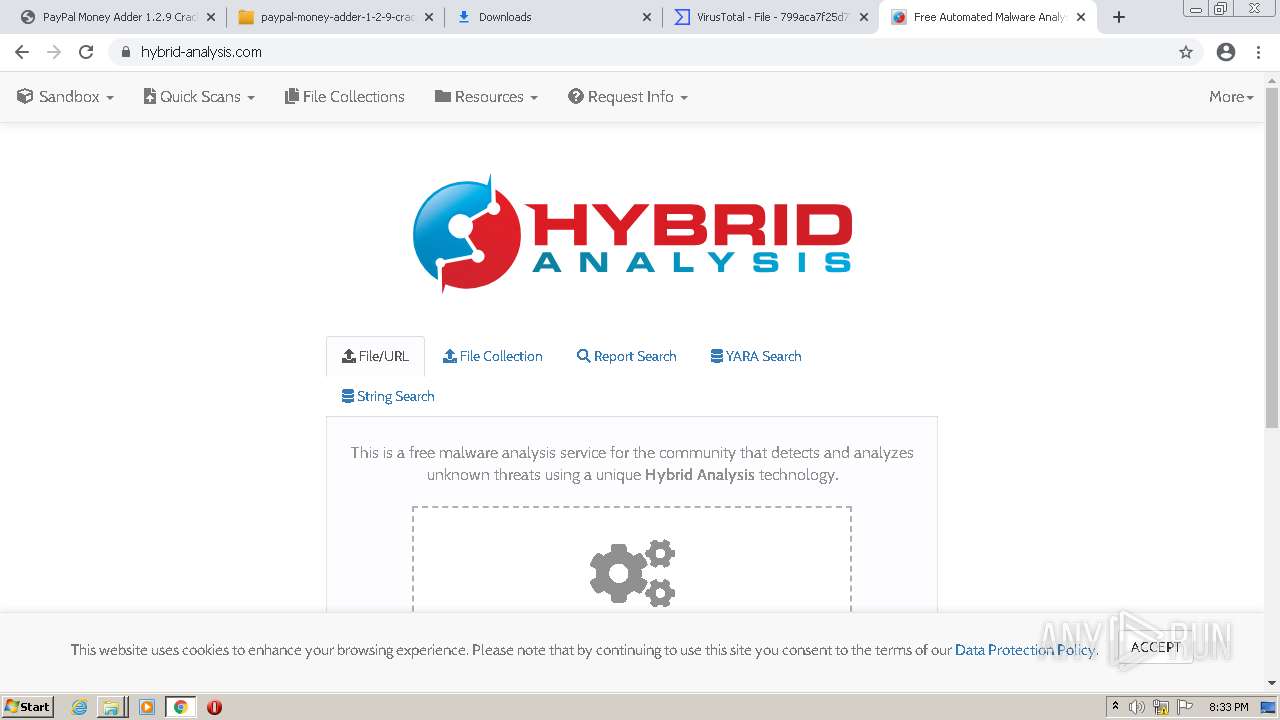Close the VirusTotal browser tab
Screen dimensions: 1280x720
point(864,17)
